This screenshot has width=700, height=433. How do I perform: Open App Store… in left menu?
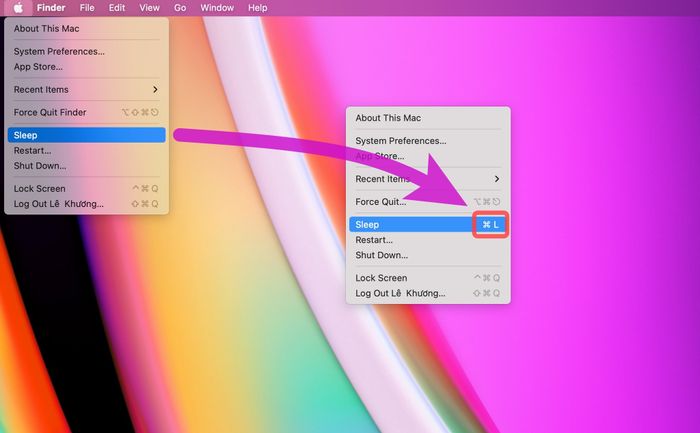tap(87, 67)
